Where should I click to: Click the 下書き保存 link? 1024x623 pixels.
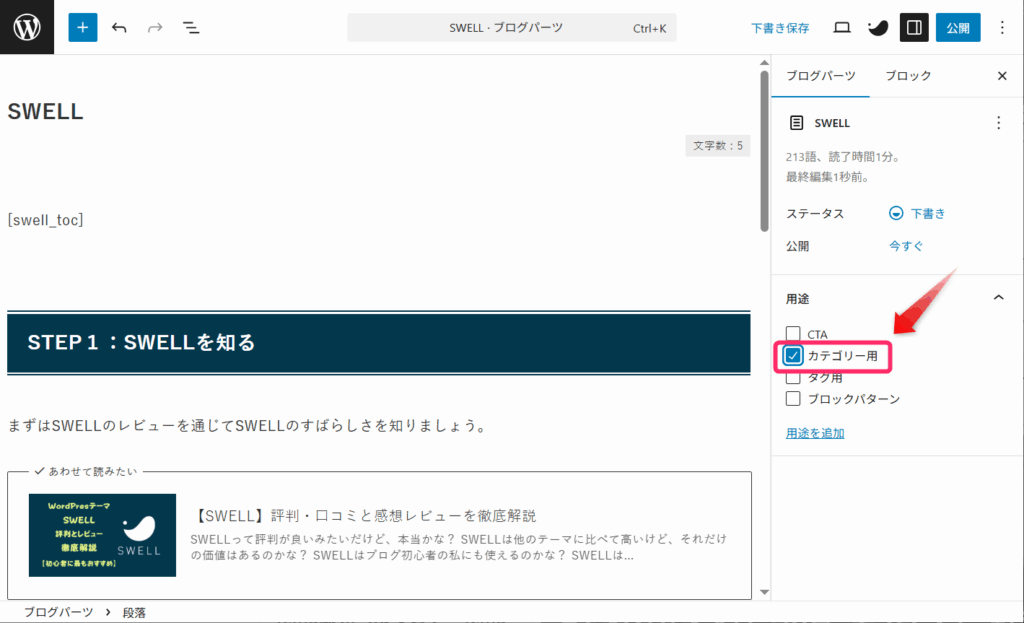pos(780,28)
